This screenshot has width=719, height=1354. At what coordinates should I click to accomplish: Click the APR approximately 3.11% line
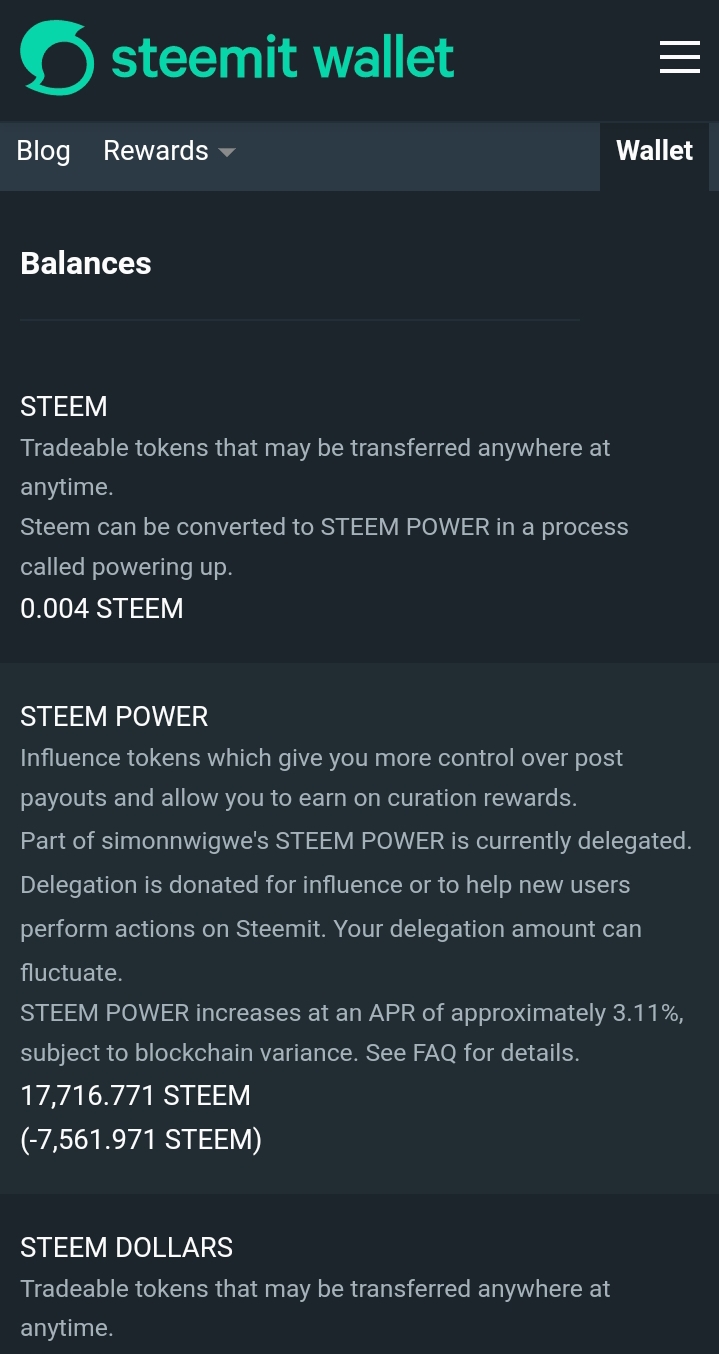352,1013
